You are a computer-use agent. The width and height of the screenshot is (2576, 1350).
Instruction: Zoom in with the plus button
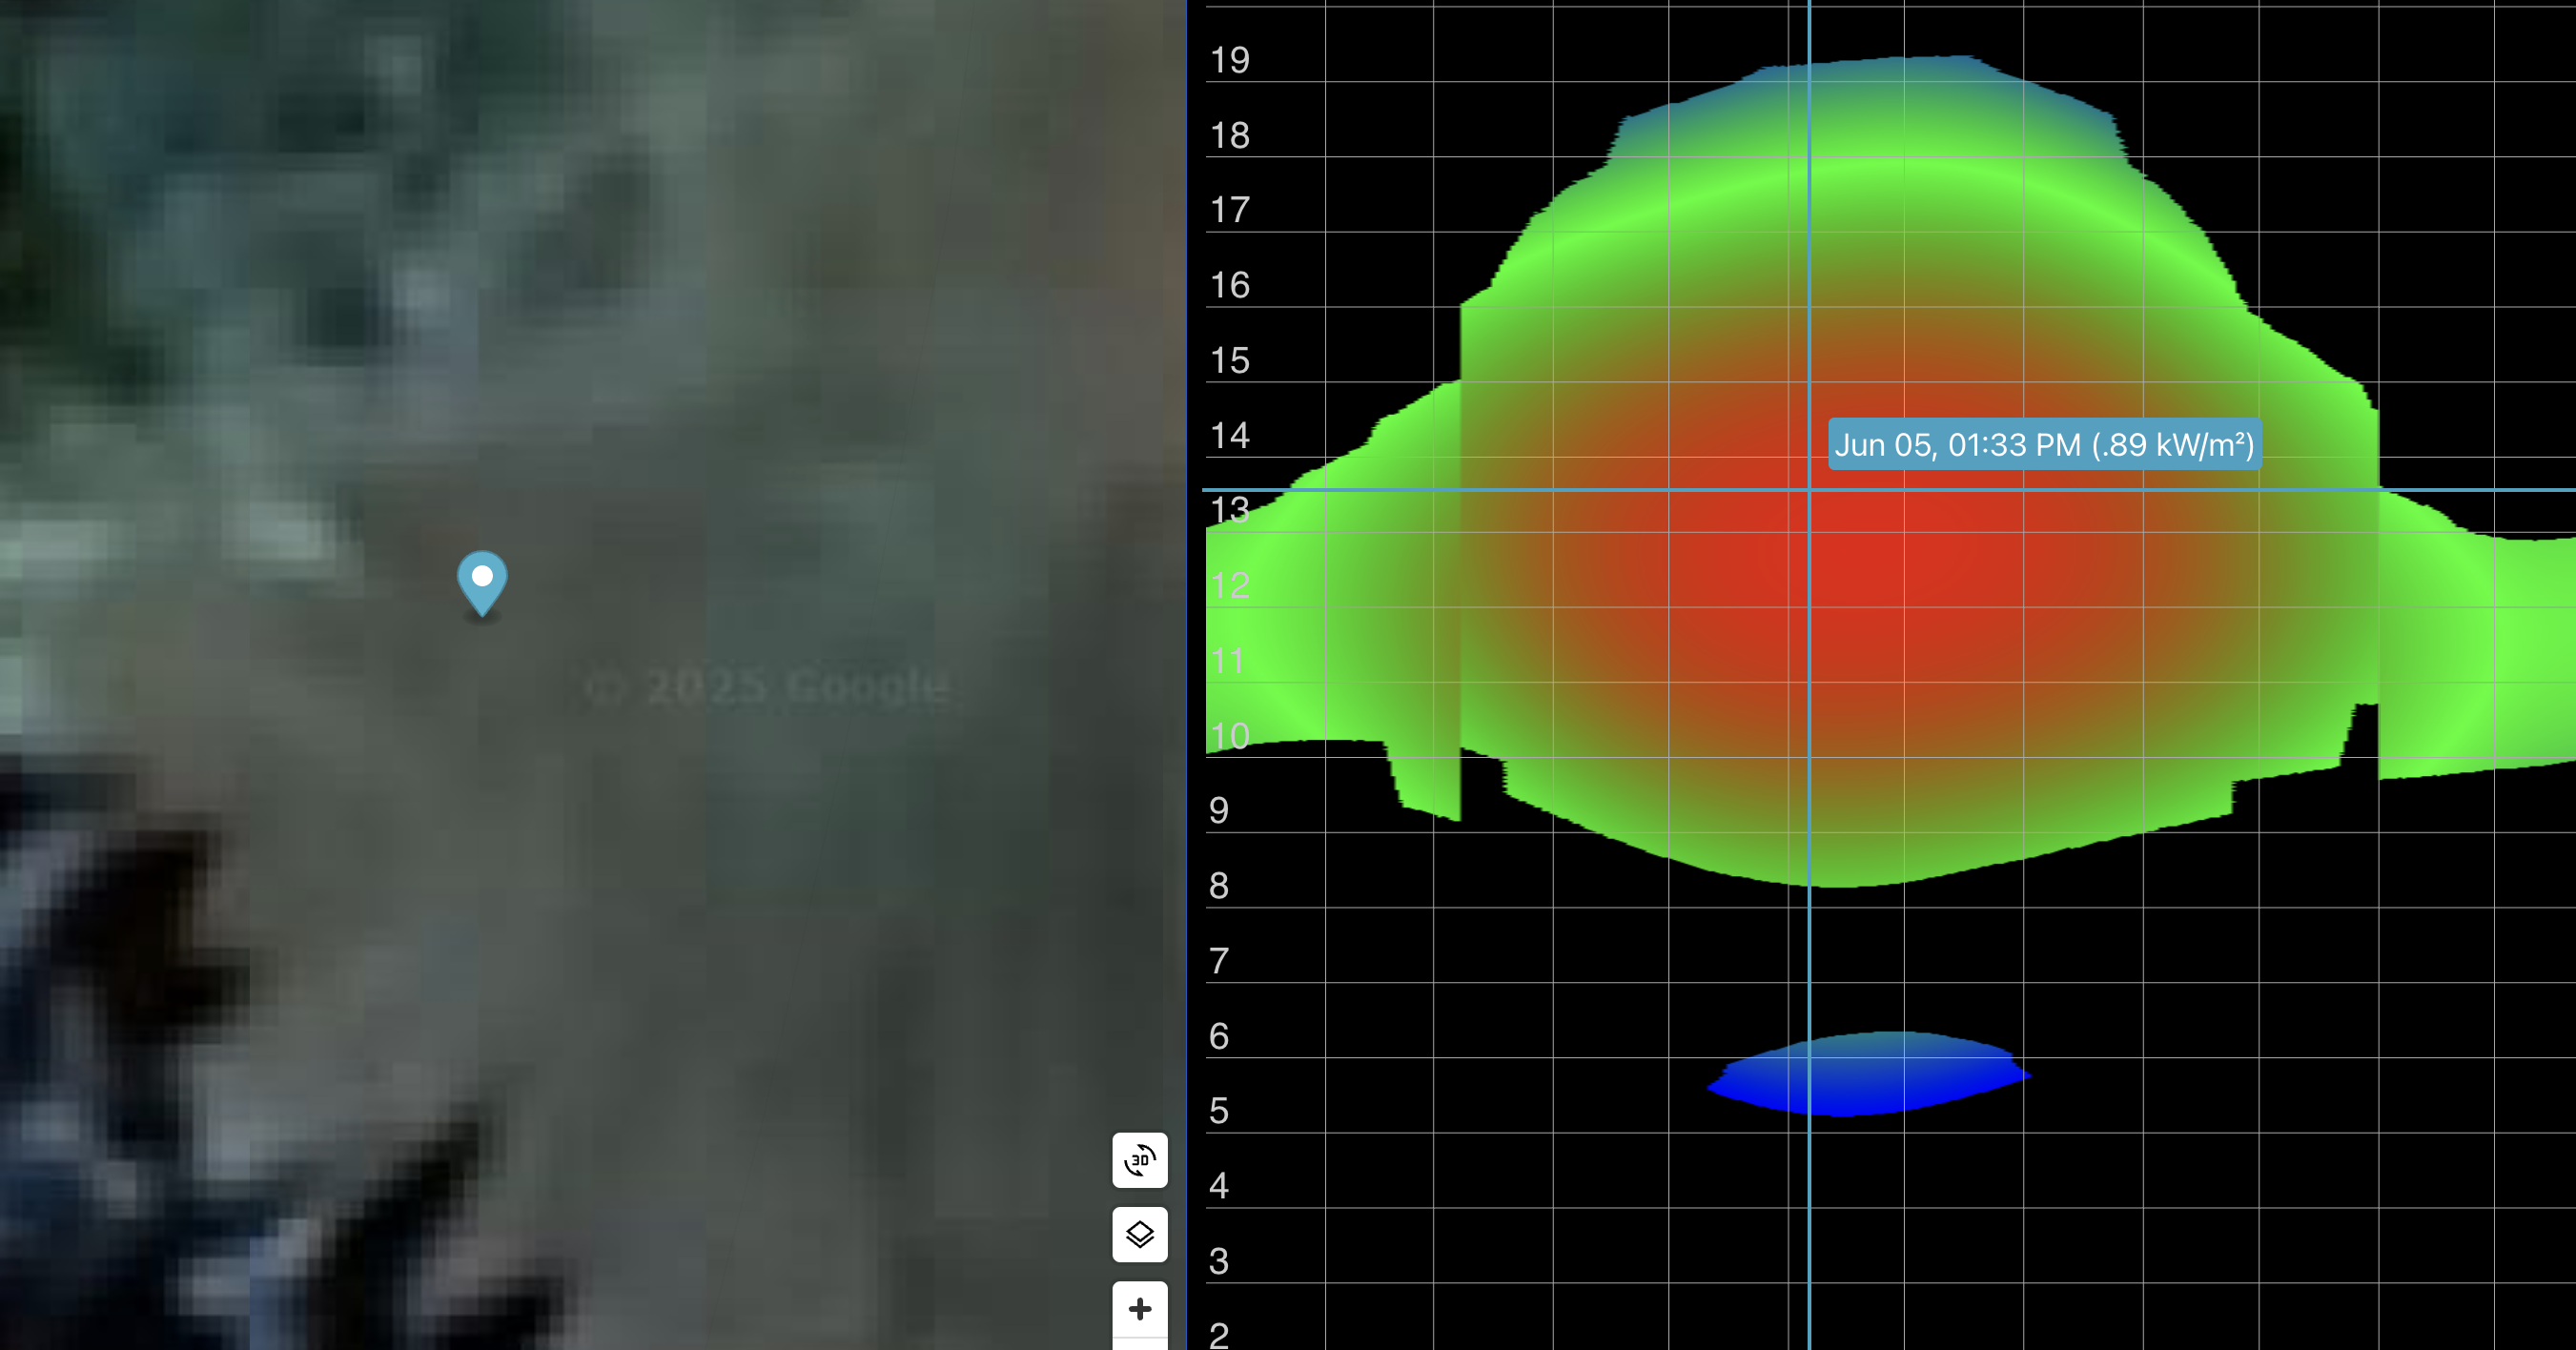tap(1140, 1309)
